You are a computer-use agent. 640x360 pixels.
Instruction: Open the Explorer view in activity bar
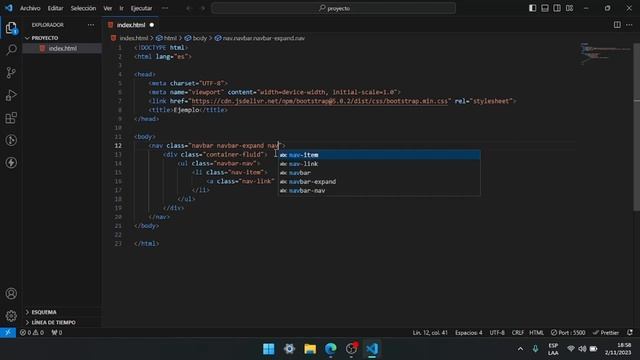(11, 28)
